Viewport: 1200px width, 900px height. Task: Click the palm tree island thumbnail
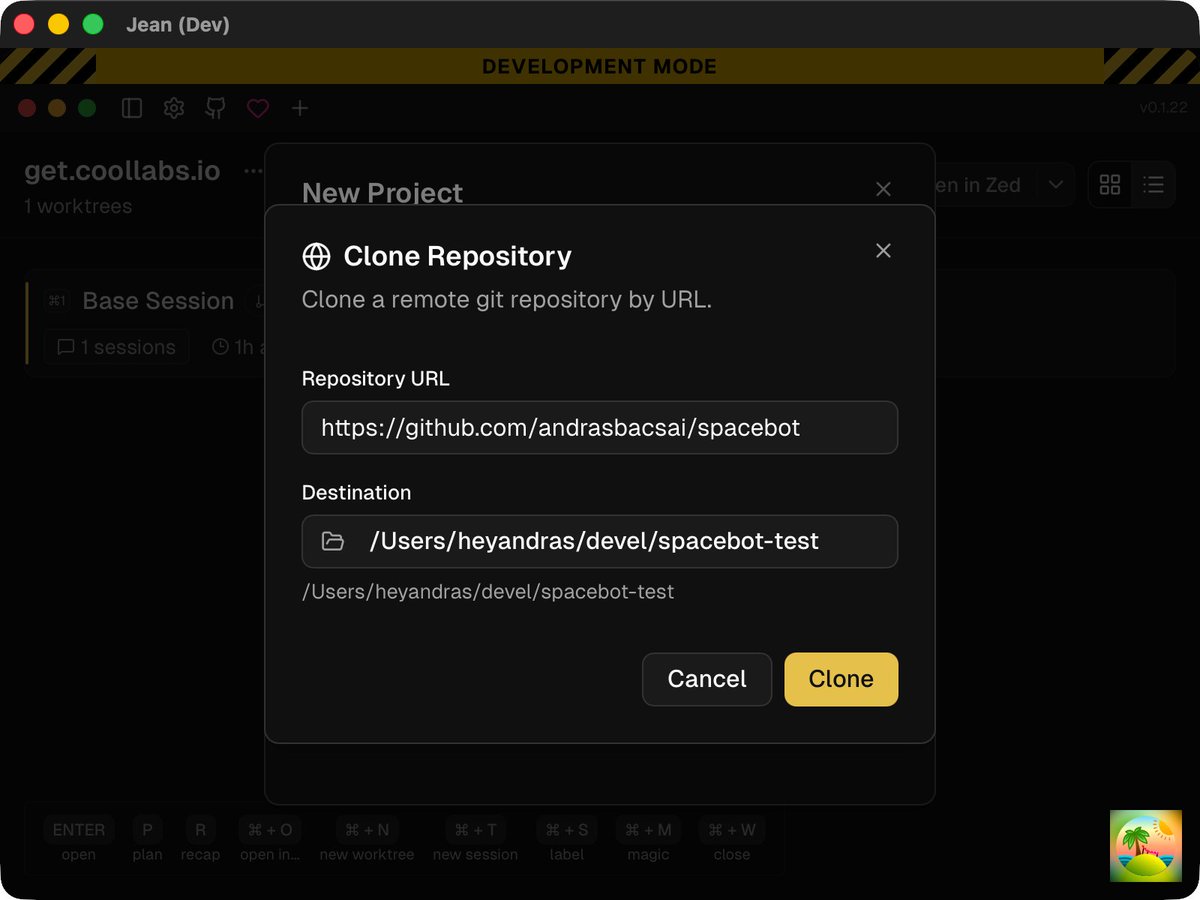coord(1146,846)
